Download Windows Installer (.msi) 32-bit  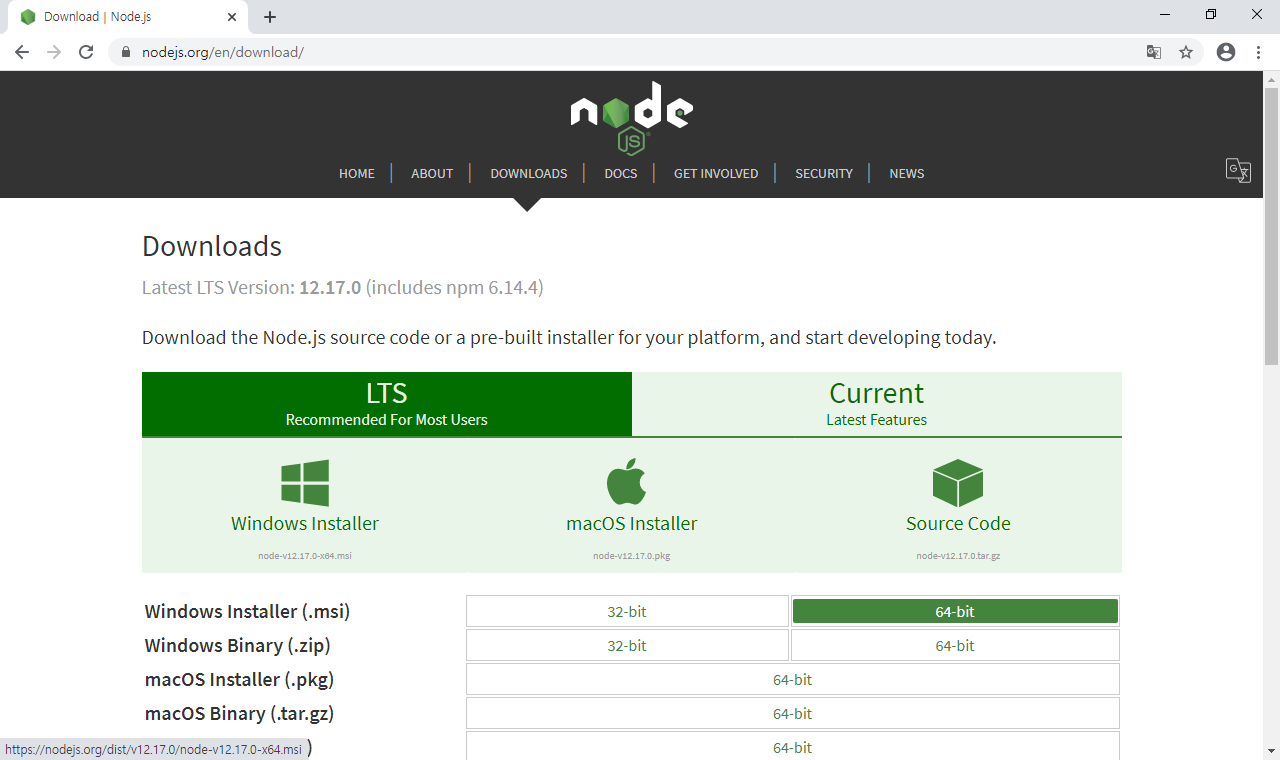[x=627, y=612]
